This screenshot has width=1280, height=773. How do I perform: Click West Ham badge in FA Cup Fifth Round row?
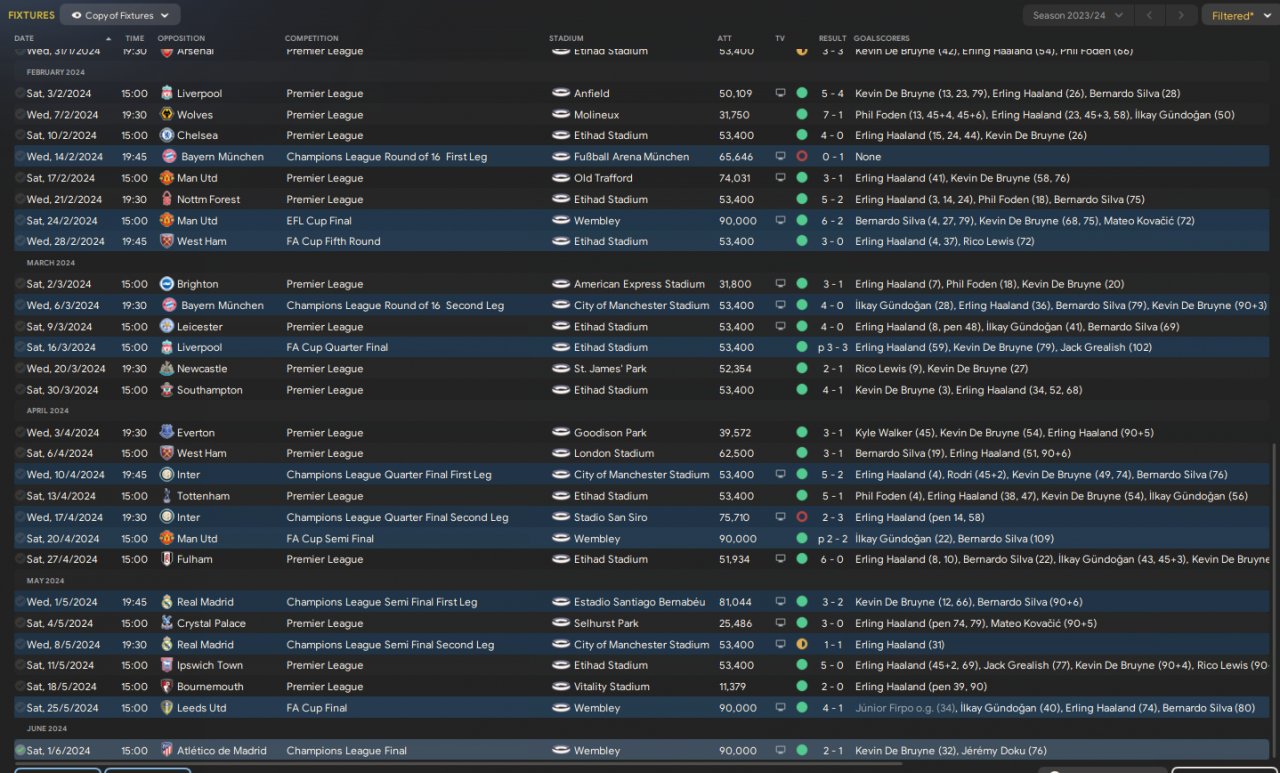pyautogui.click(x=167, y=241)
